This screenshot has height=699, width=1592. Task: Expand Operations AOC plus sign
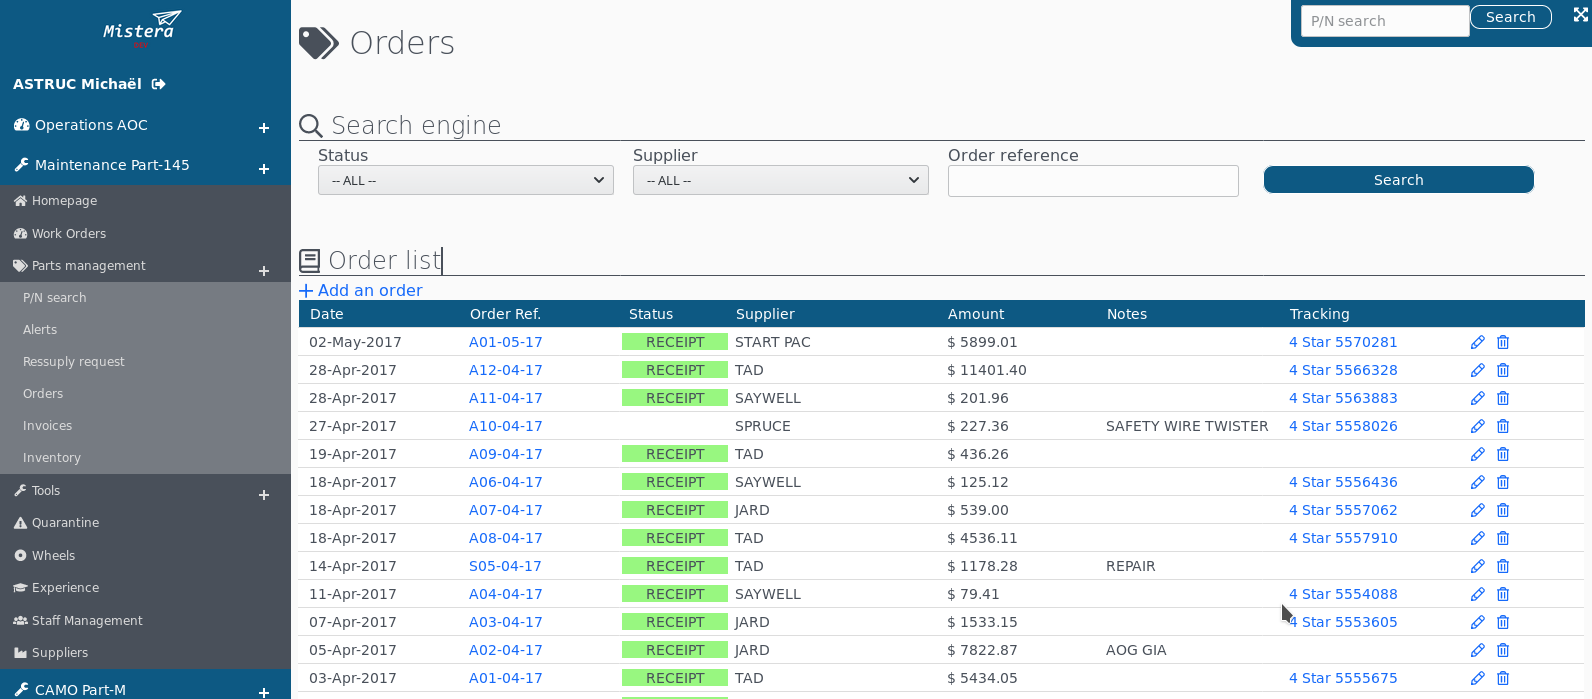pos(264,128)
